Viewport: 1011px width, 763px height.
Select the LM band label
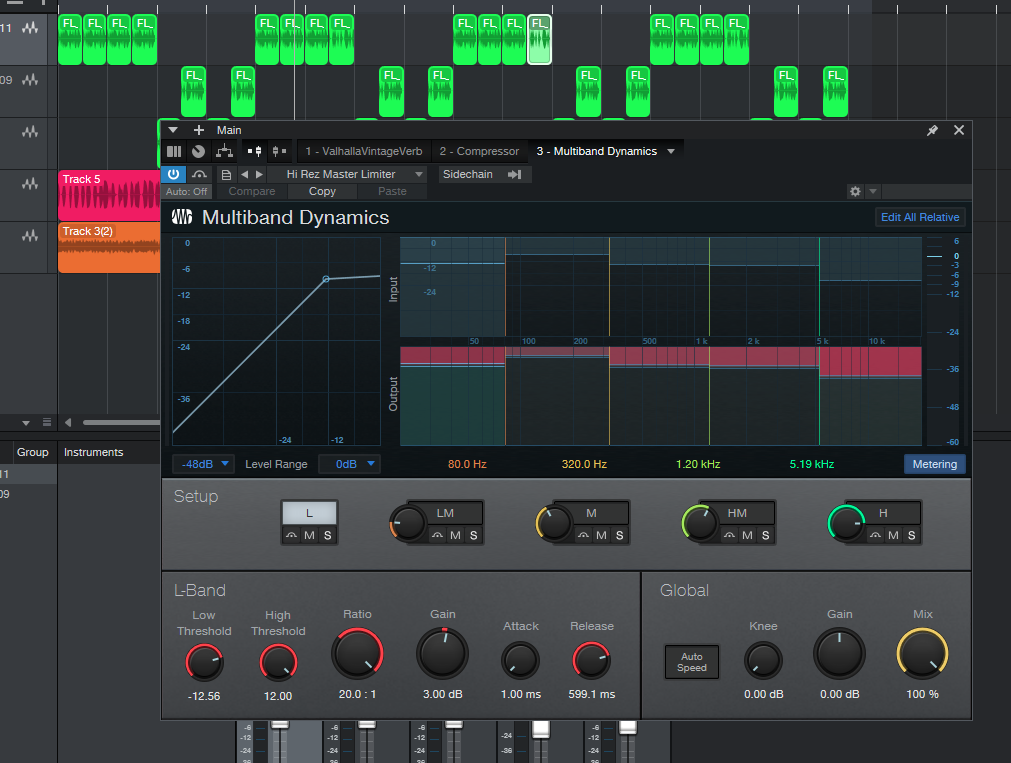click(x=446, y=513)
